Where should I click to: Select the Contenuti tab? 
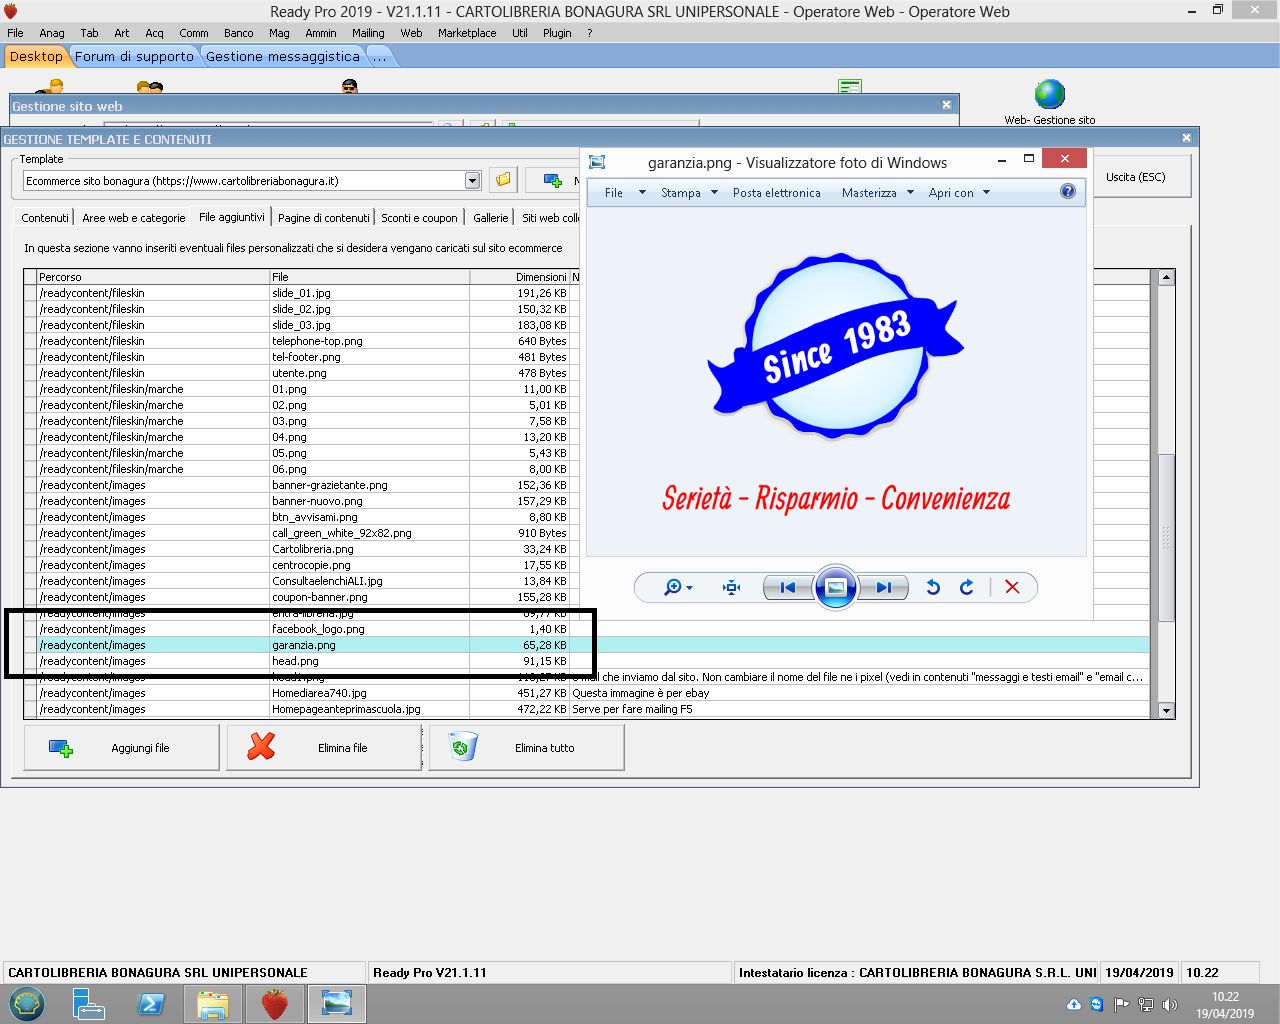[x=45, y=217]
